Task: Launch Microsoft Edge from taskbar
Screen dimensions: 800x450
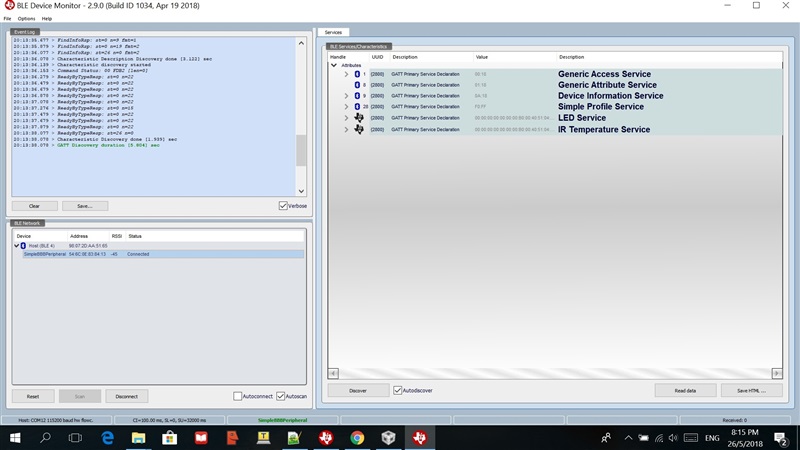Action: point(108,438)
